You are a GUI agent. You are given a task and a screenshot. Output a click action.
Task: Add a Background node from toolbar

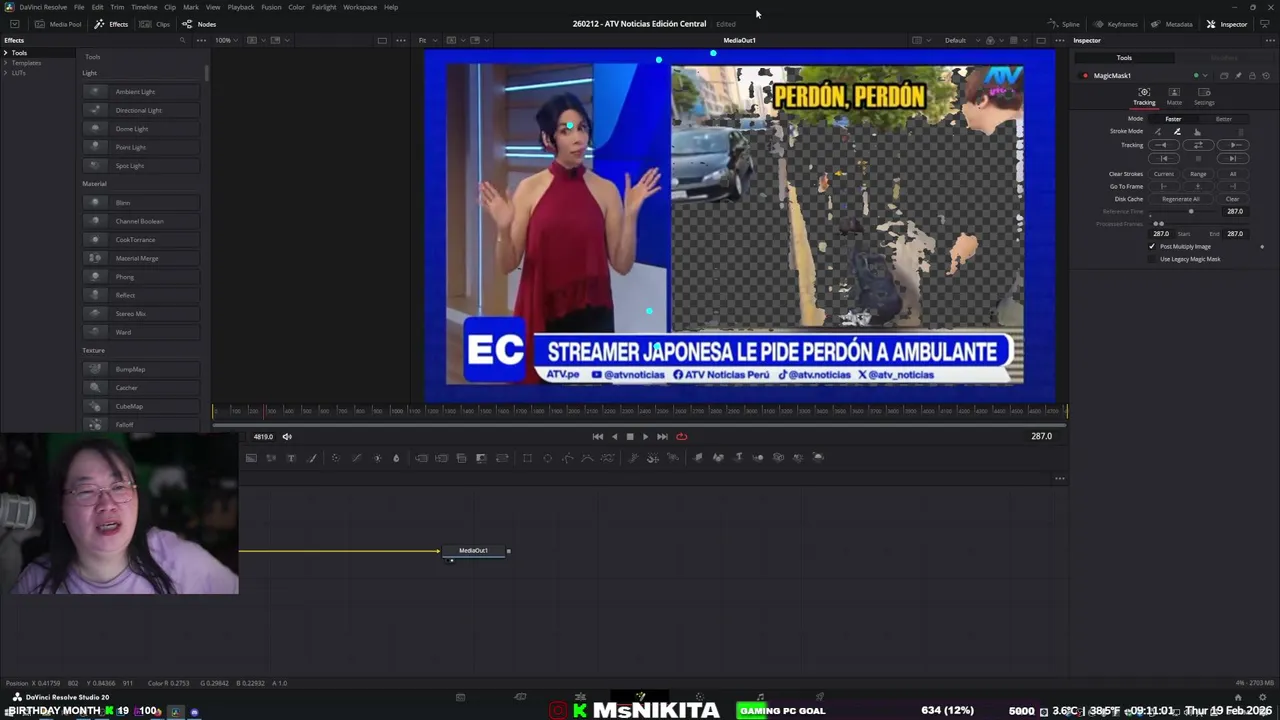point(251,458)
